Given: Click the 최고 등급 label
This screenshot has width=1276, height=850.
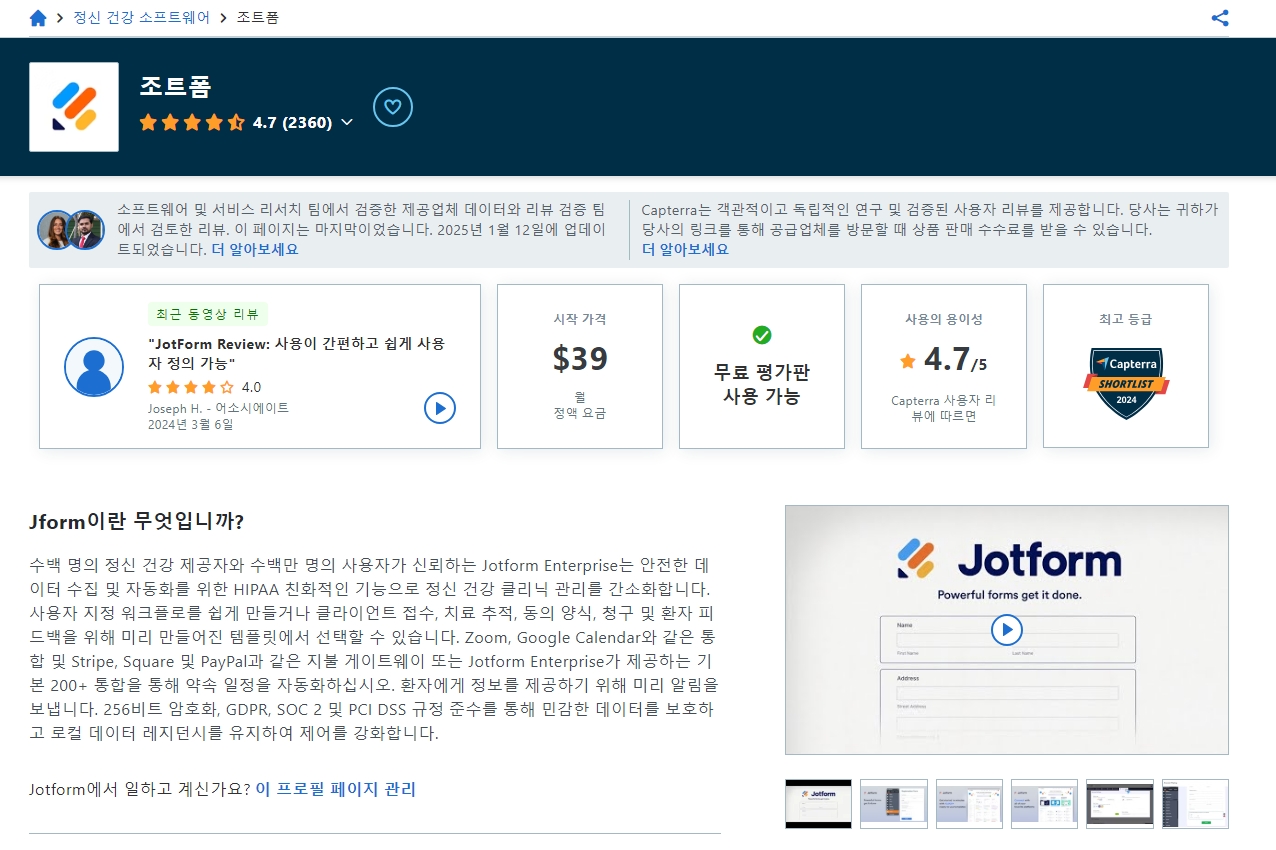Looking at the screenshot, I should (1126, 319).
